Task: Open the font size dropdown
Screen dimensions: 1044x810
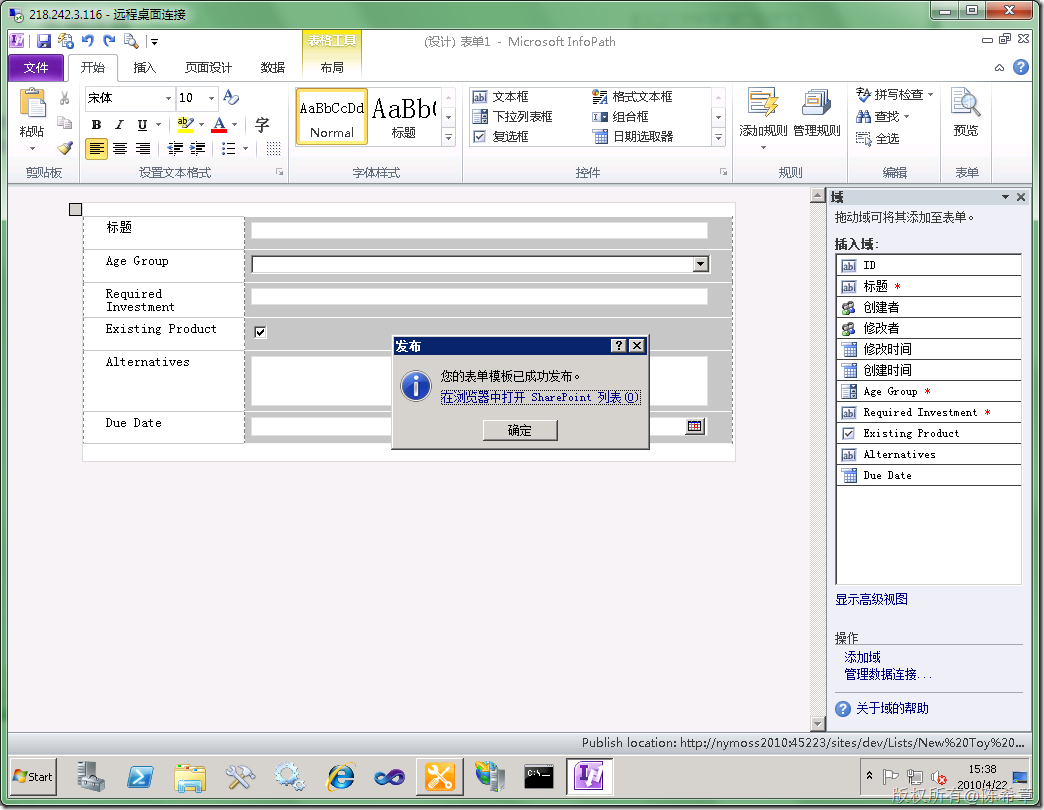Action: pos(212,99)
